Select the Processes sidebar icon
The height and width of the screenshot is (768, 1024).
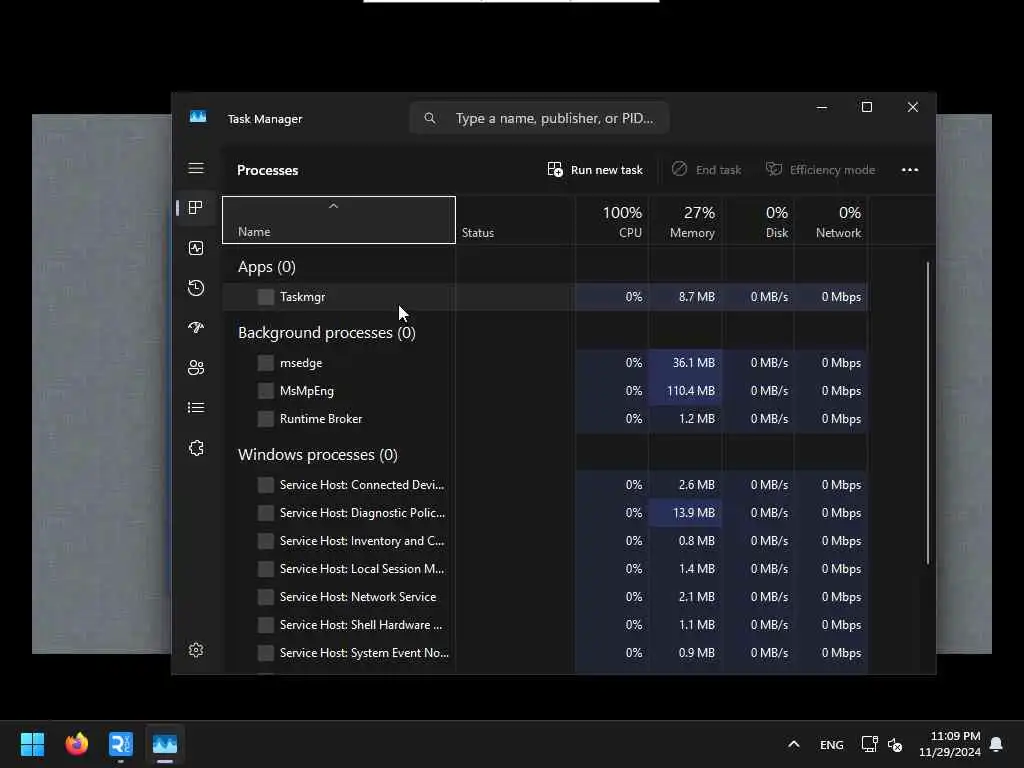[196, 208]
